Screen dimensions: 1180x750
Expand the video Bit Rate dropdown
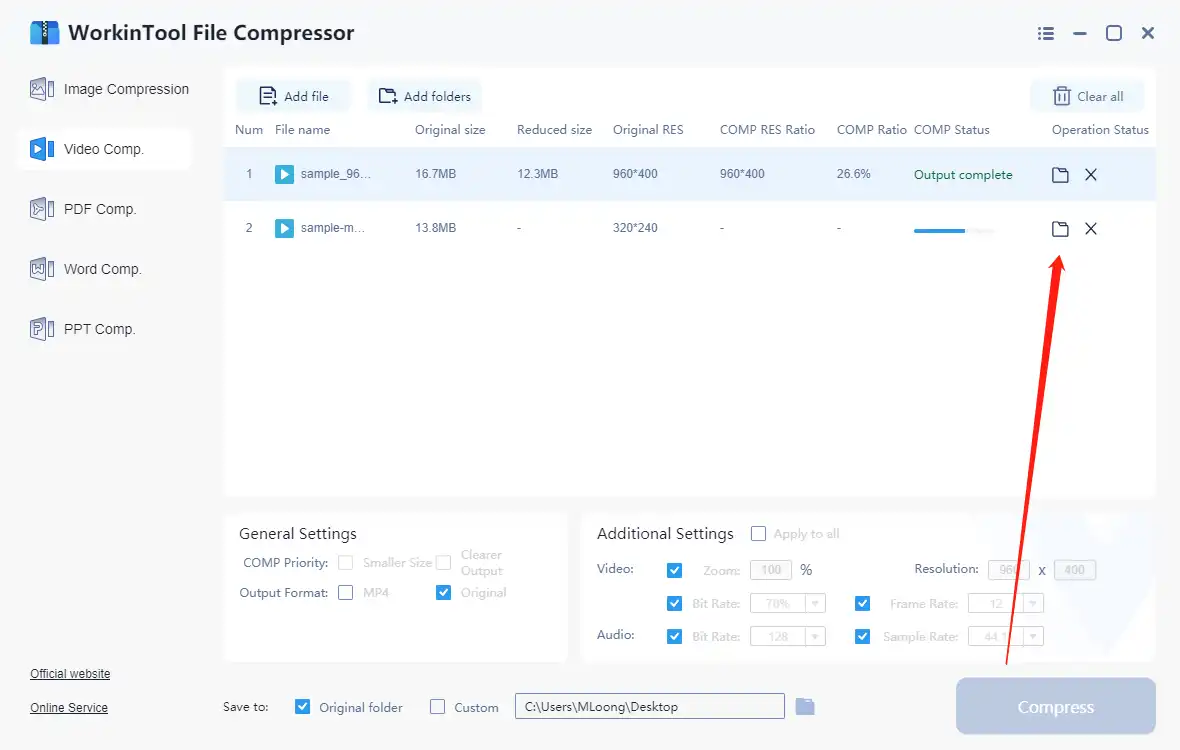pyautogui.click(x=815, y=603)
